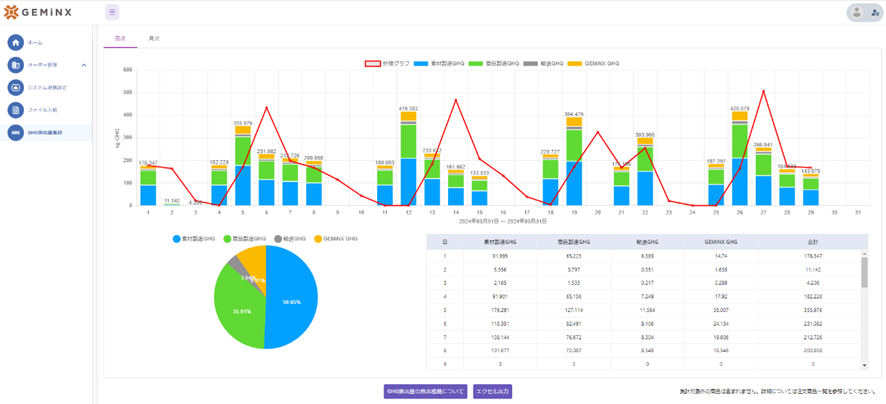Click the GHG round sidebar icon
This screenshot has height=404, width=886.
tap(16, 133)
